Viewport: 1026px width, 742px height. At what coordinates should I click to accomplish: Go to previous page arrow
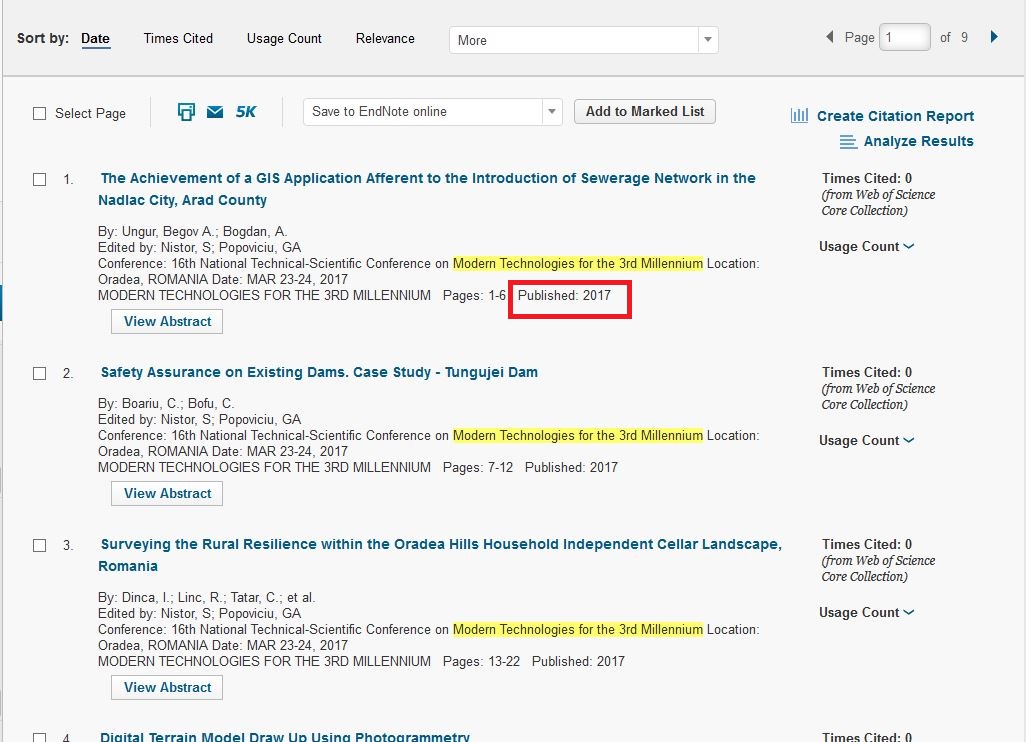[x=829, y=37]
